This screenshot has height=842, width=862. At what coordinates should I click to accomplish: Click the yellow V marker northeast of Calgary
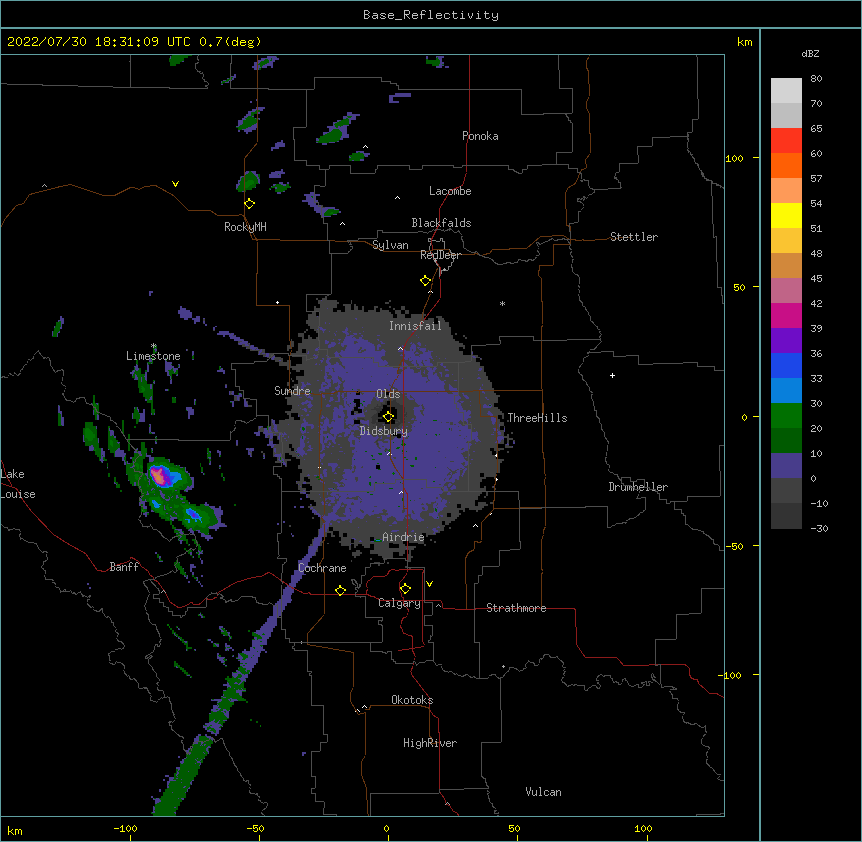429,584
